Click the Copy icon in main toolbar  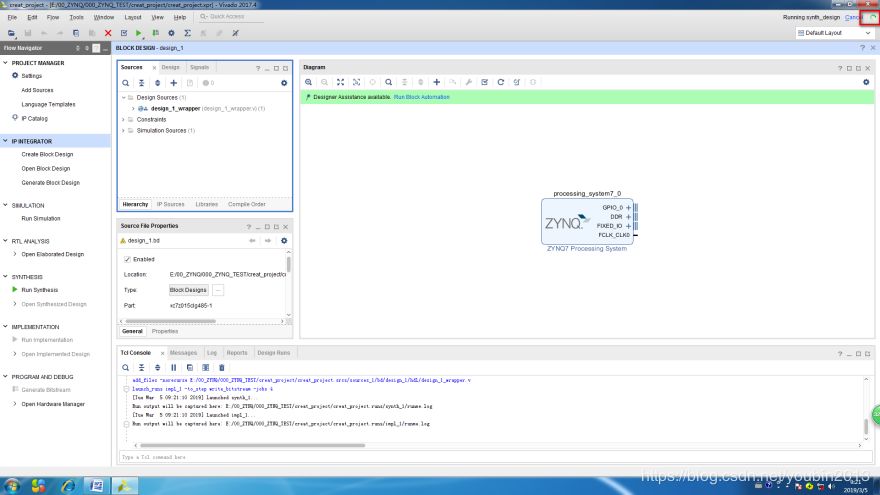76,33
